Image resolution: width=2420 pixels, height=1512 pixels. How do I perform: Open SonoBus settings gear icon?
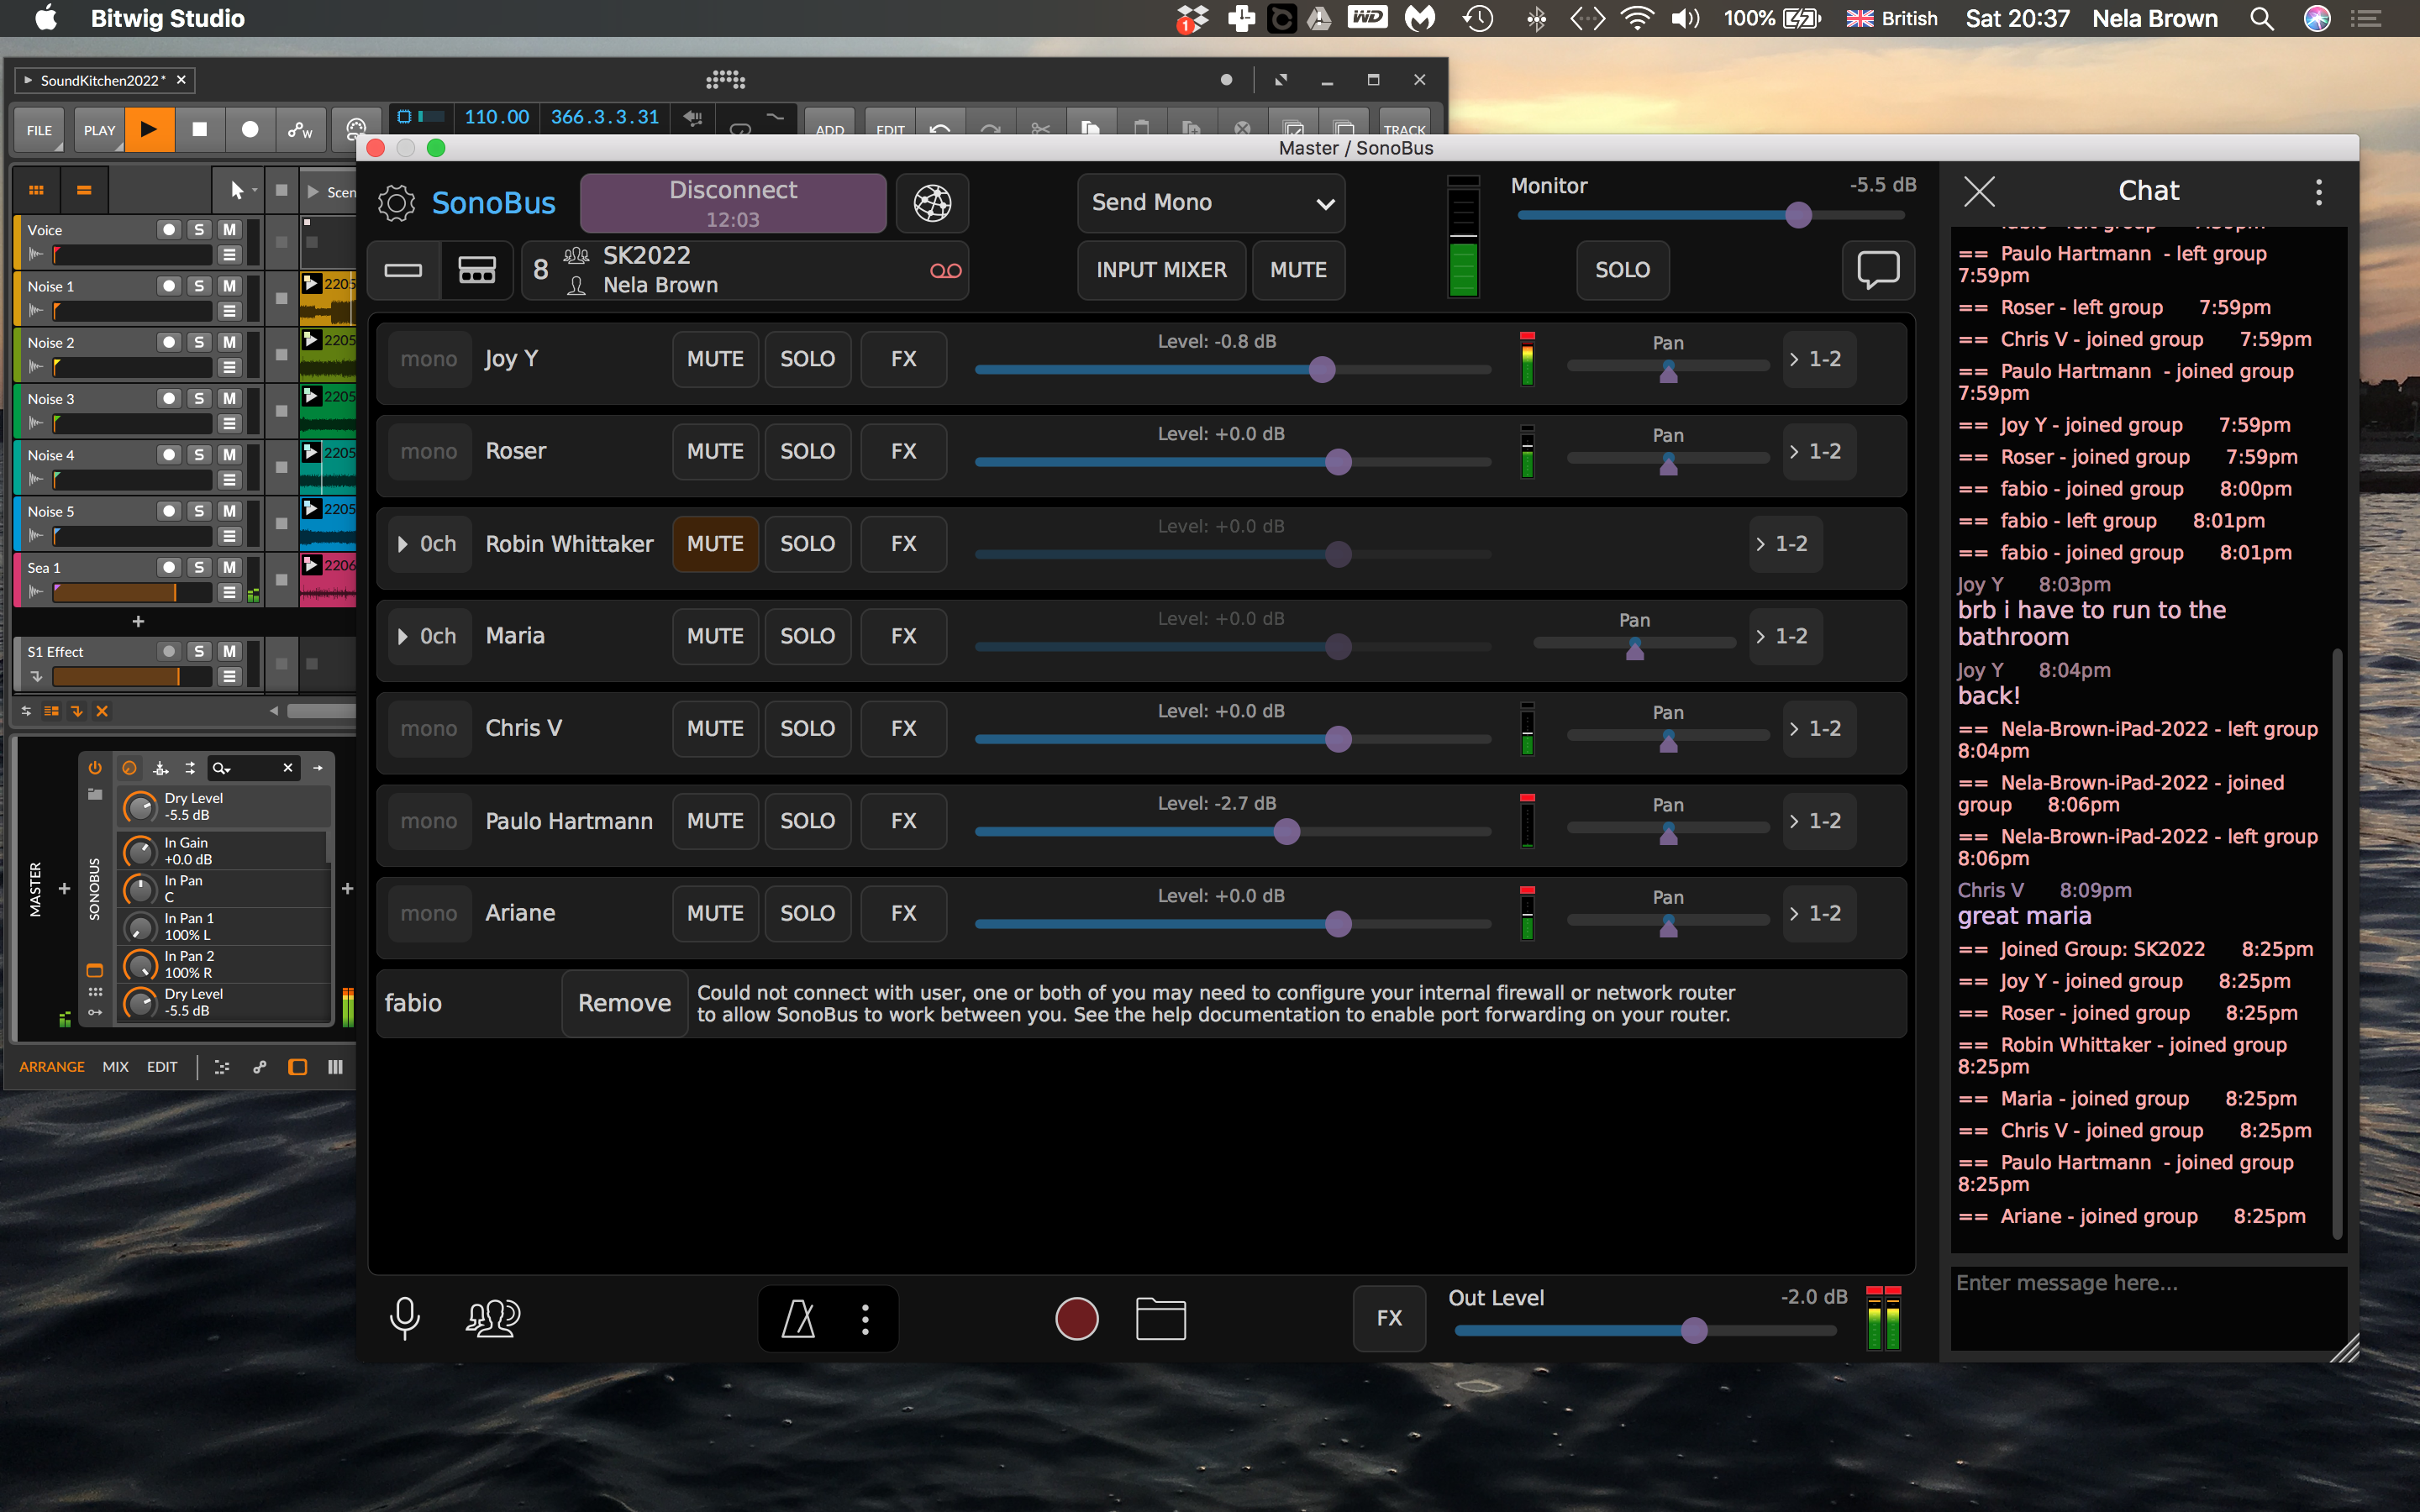point(396,203)
